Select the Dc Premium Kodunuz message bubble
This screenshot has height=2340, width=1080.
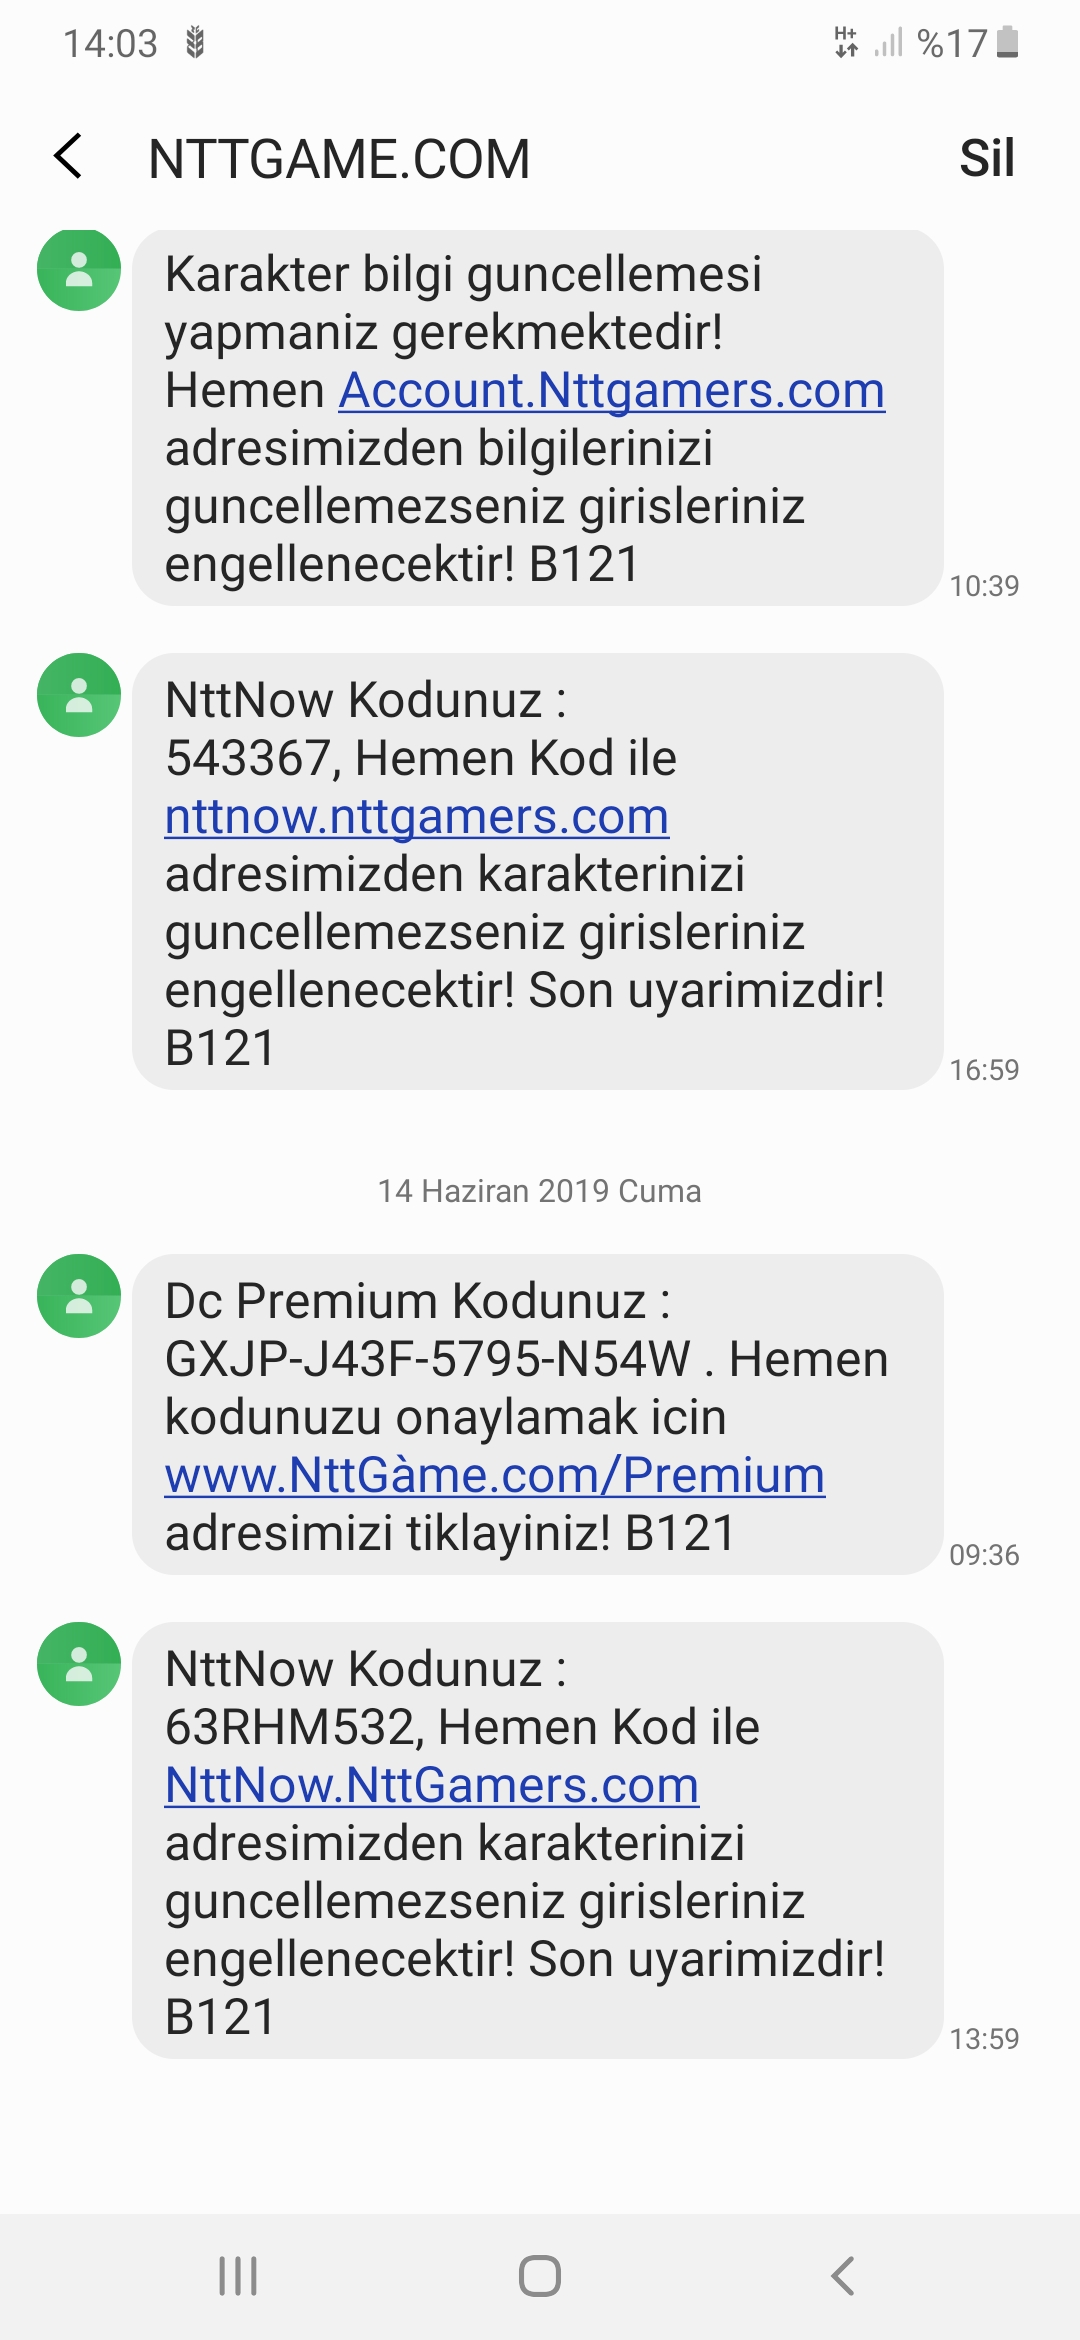538,1414
